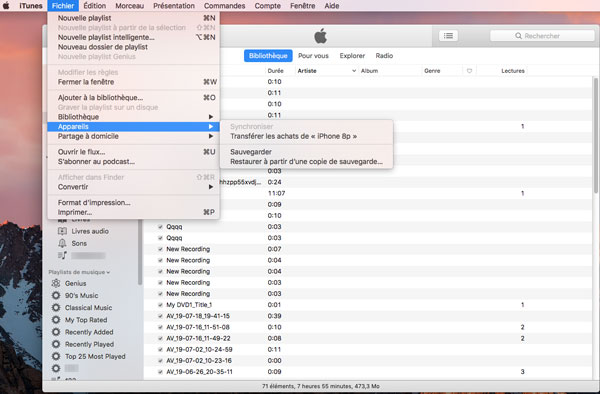Toggle checkbox for AV_19-07-16_11-49-22

tap(160, 338)
